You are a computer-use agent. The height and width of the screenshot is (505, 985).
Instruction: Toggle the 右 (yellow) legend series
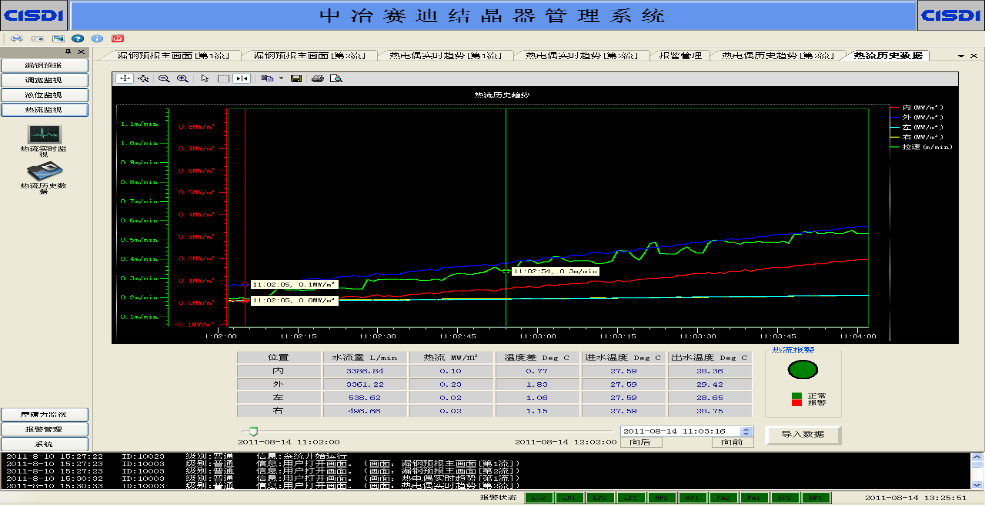pos(917,137)
